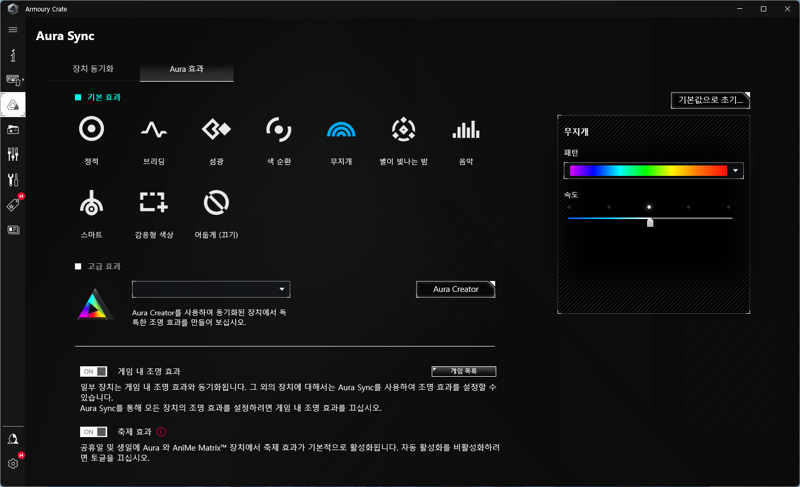This screenshot has width=800, height=487.
Task: Open Scenario Profiles sliders icon in sidebar
Action: pyautogui.click(x=13, y=155)
